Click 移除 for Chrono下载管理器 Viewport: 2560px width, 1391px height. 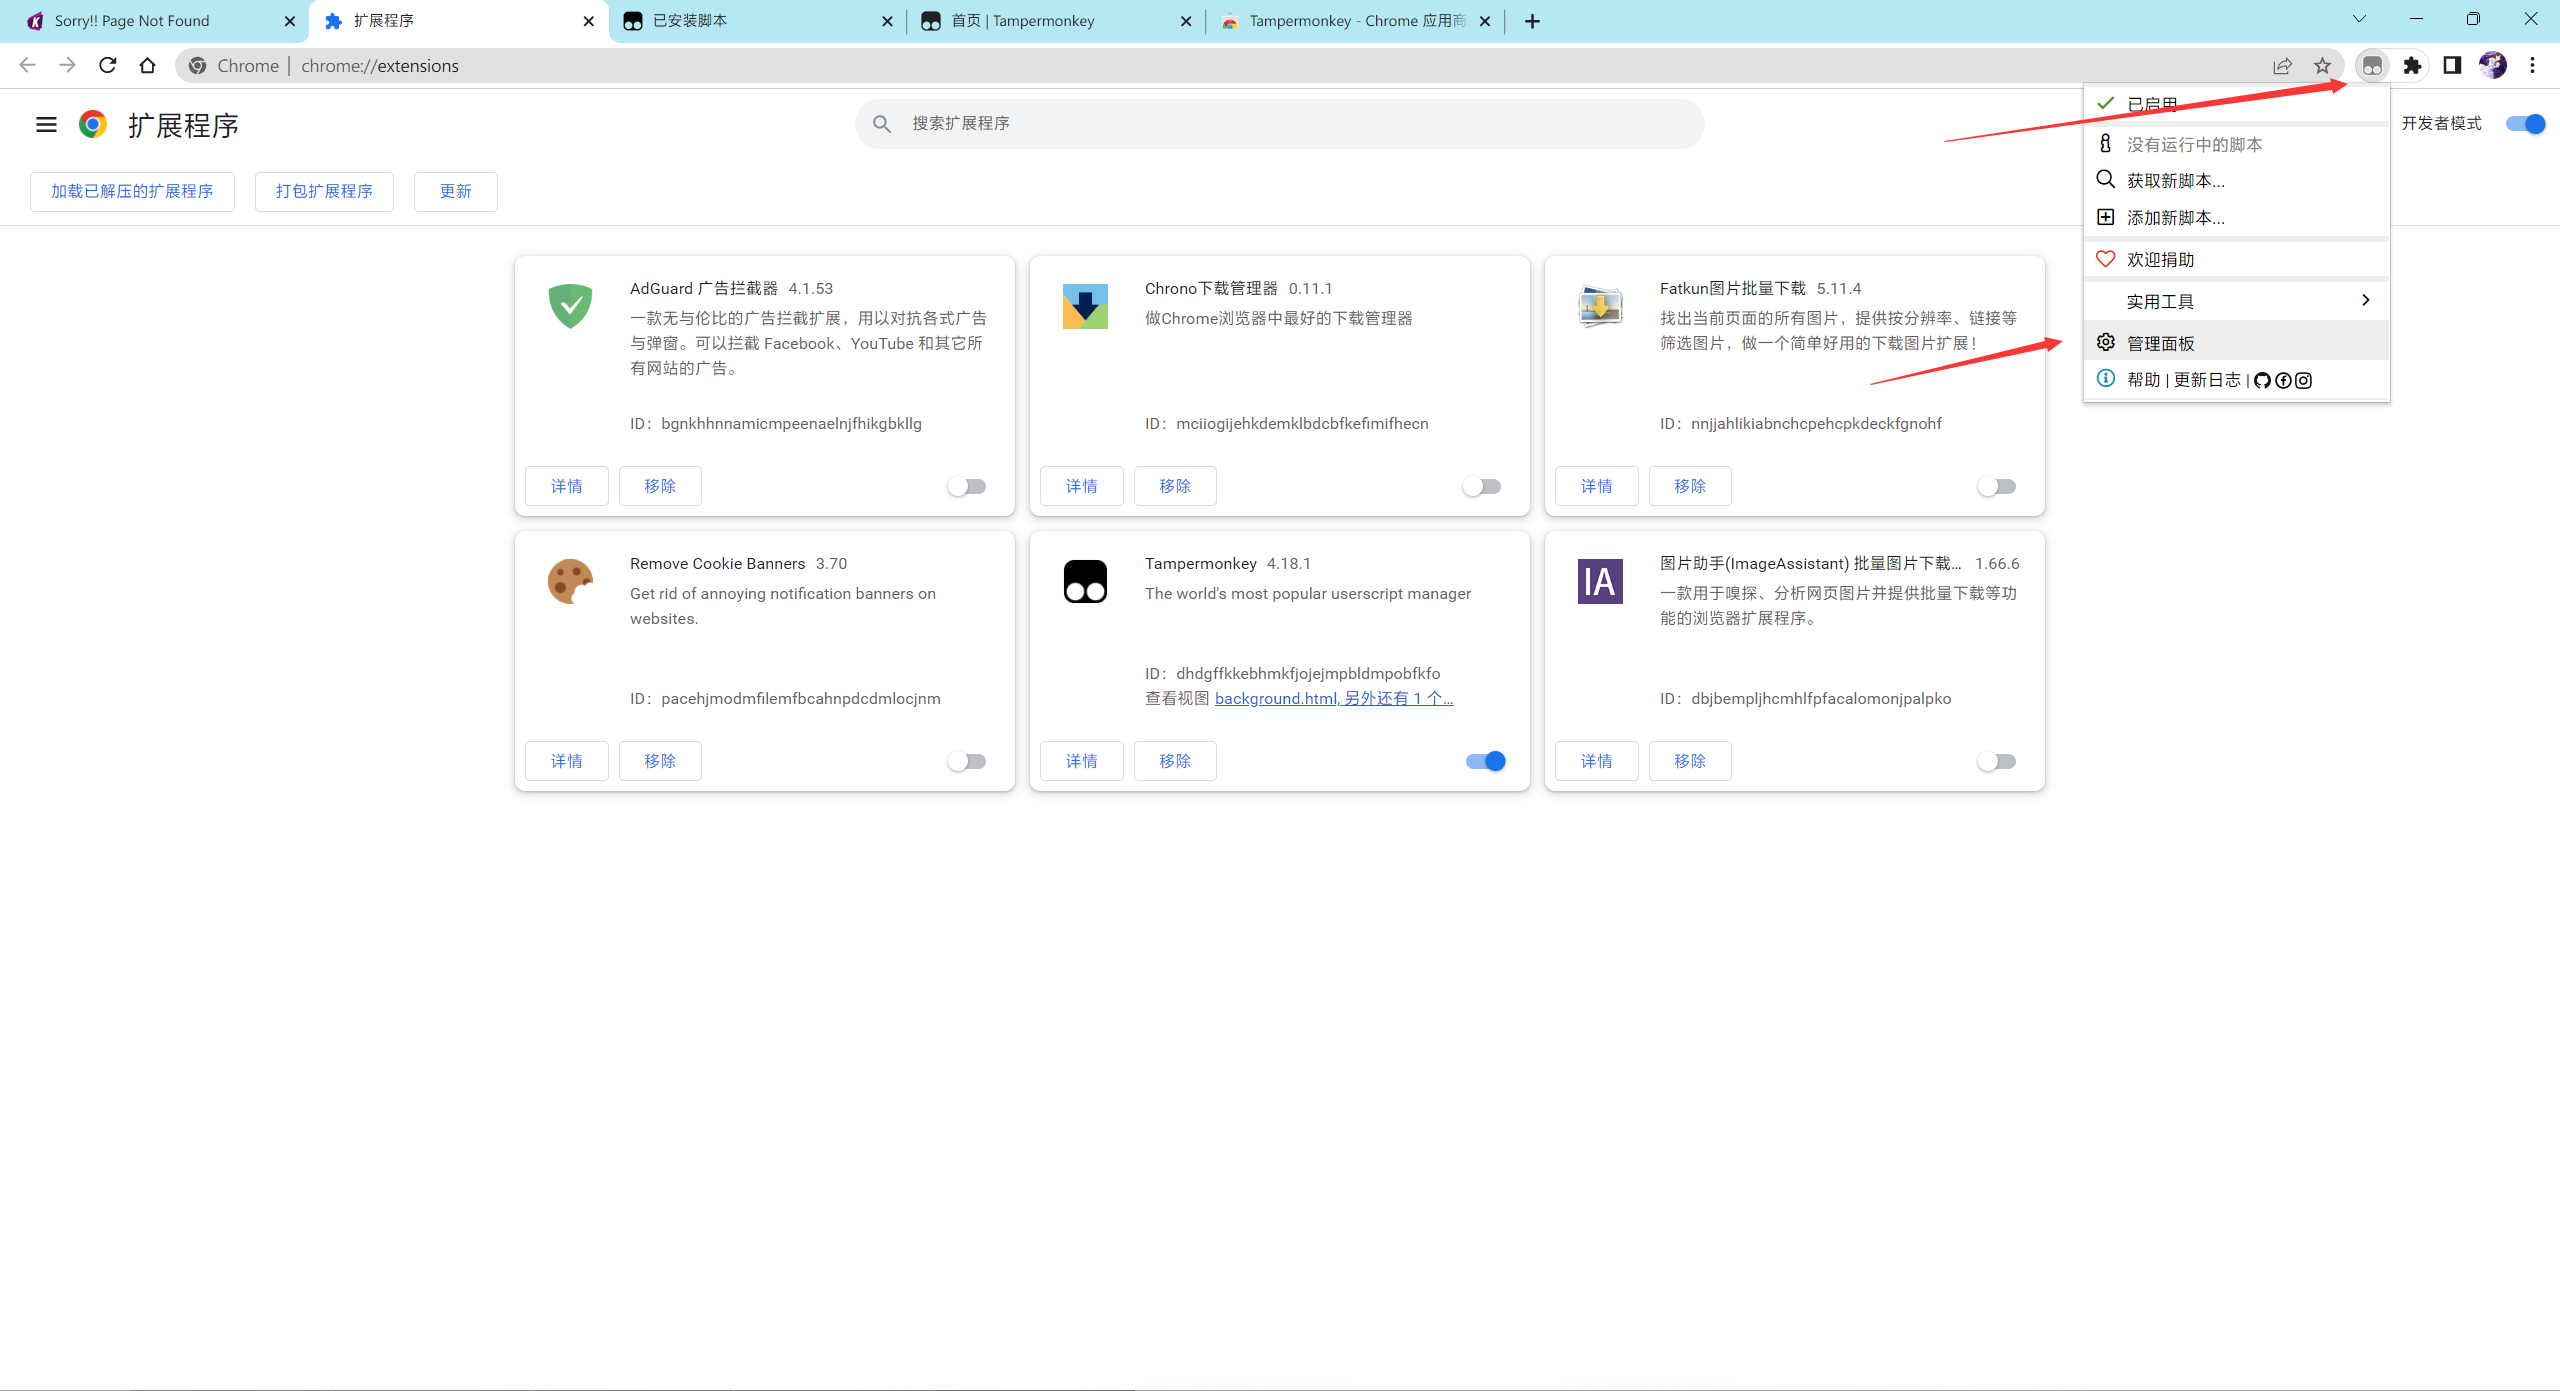pyautogui.click(x=1175, y=486)
